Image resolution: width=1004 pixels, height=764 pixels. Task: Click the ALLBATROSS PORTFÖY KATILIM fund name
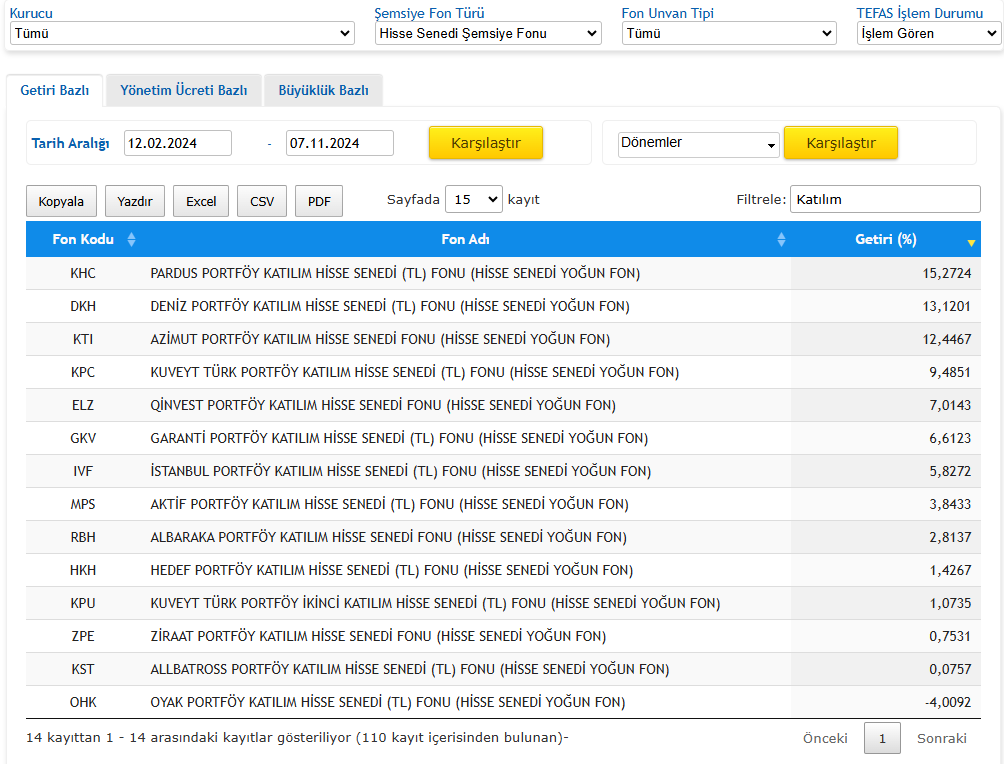(410, 669)
